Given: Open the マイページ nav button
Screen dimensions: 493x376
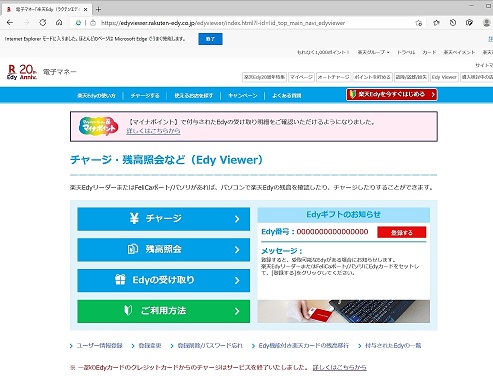Looking at the screenshot, I should (301, 77).
